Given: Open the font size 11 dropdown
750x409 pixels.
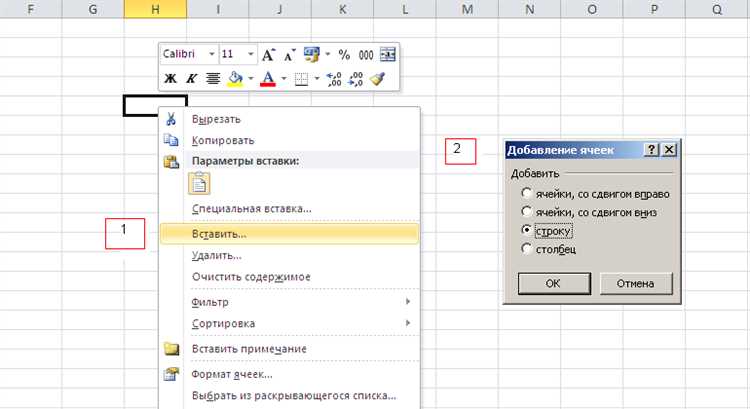Looking at the screenshot, I should [x=250, y=54].
